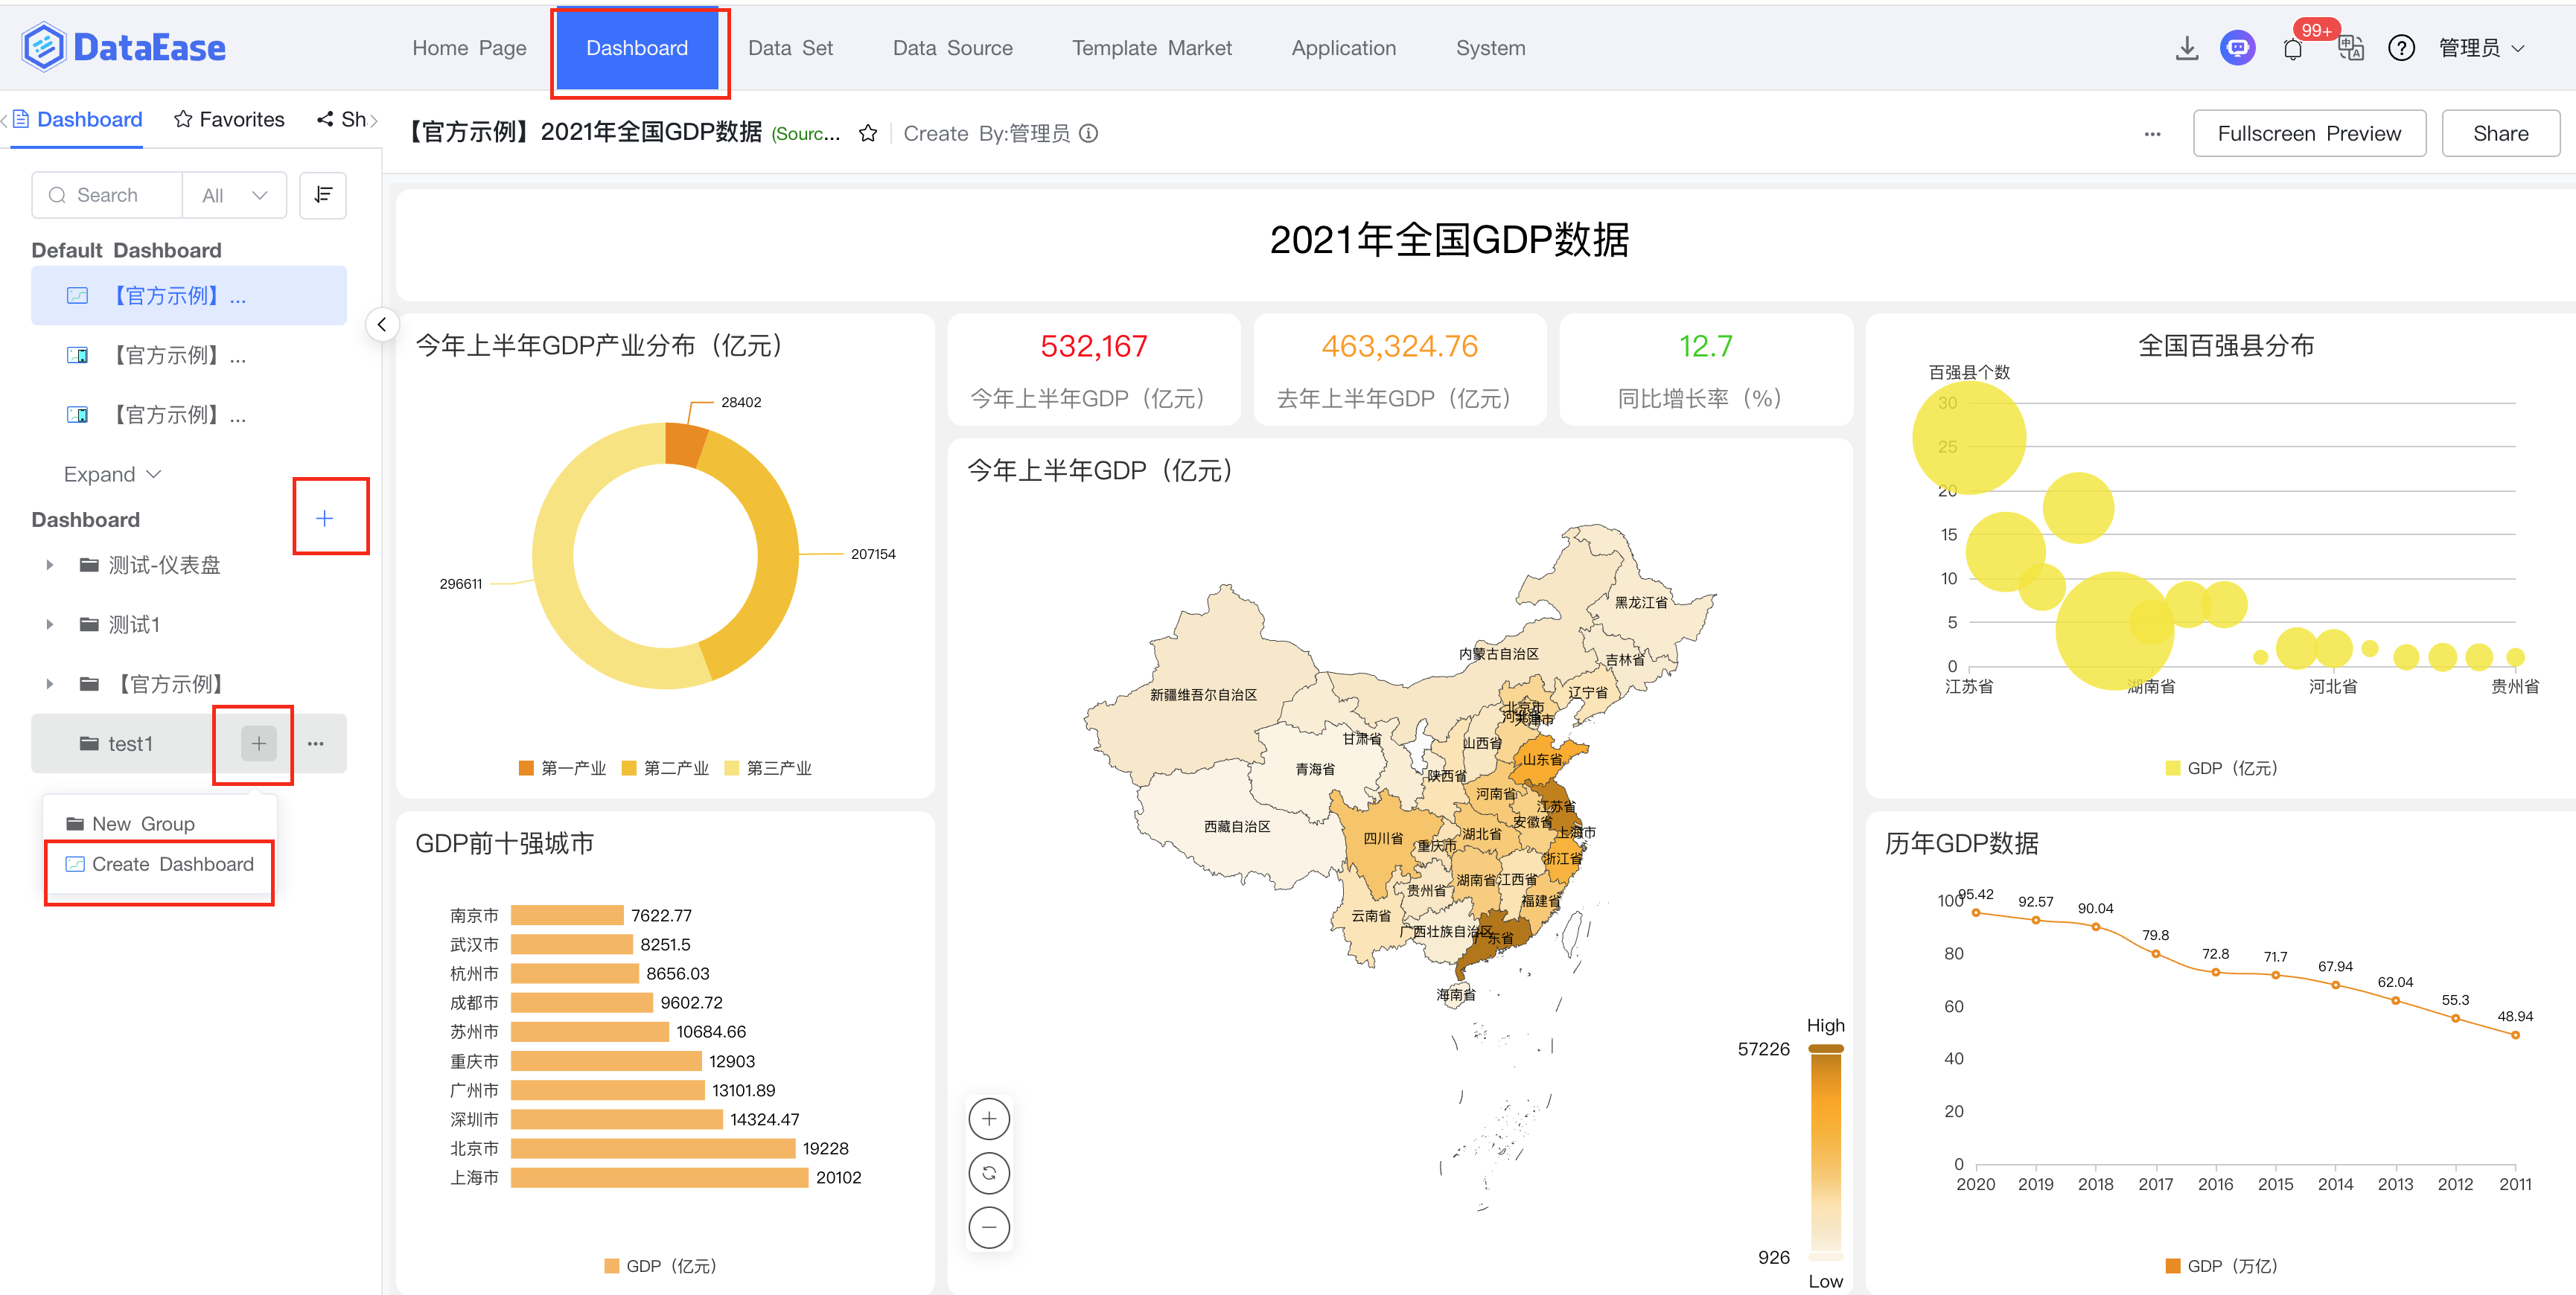The width and height of the screenshot is (2576, 1295).
Task: Expand the 测试-仪表盘 folder
Action: click(x=50, y=565)
